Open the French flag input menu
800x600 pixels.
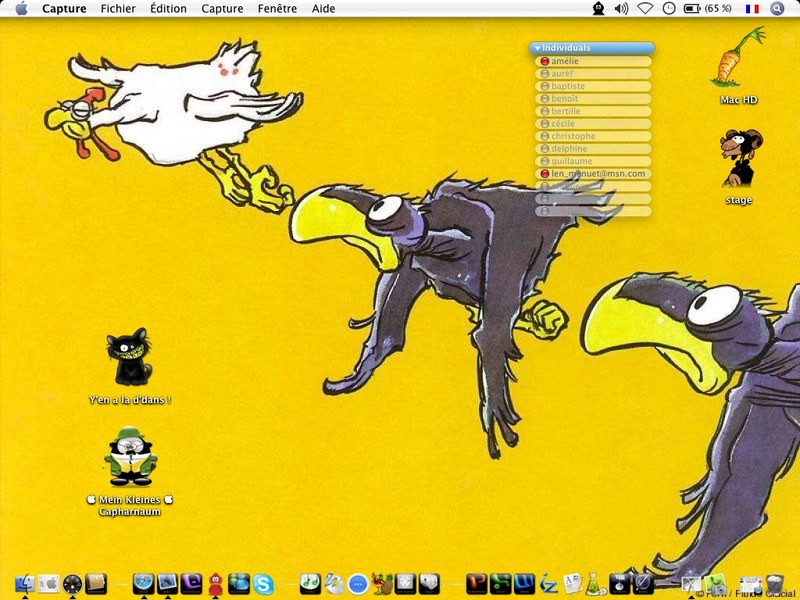tap(752, 9)
